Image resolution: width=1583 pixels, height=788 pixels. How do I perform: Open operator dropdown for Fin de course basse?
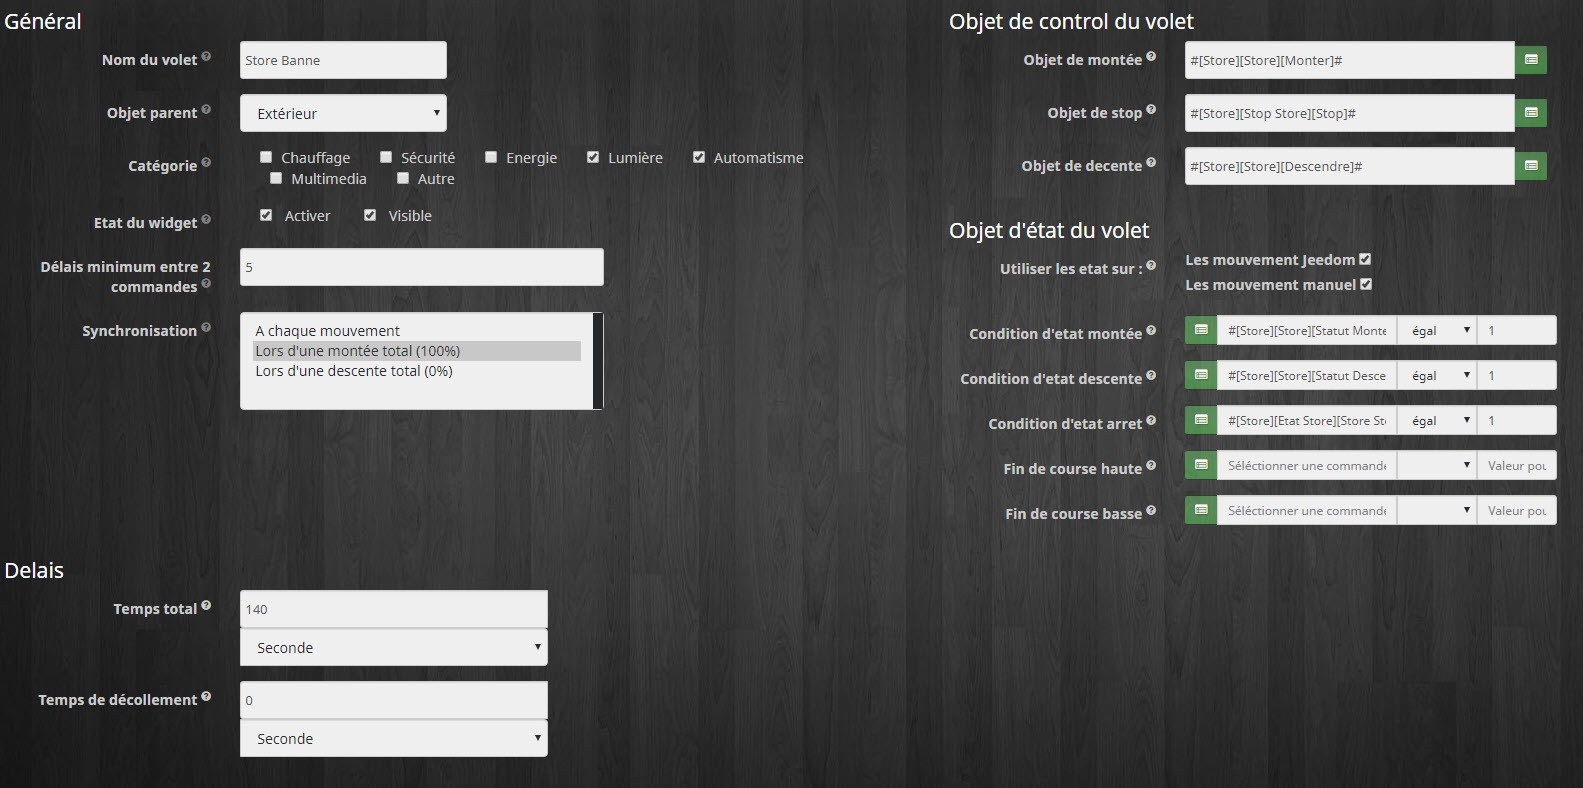coord(1437,510)
